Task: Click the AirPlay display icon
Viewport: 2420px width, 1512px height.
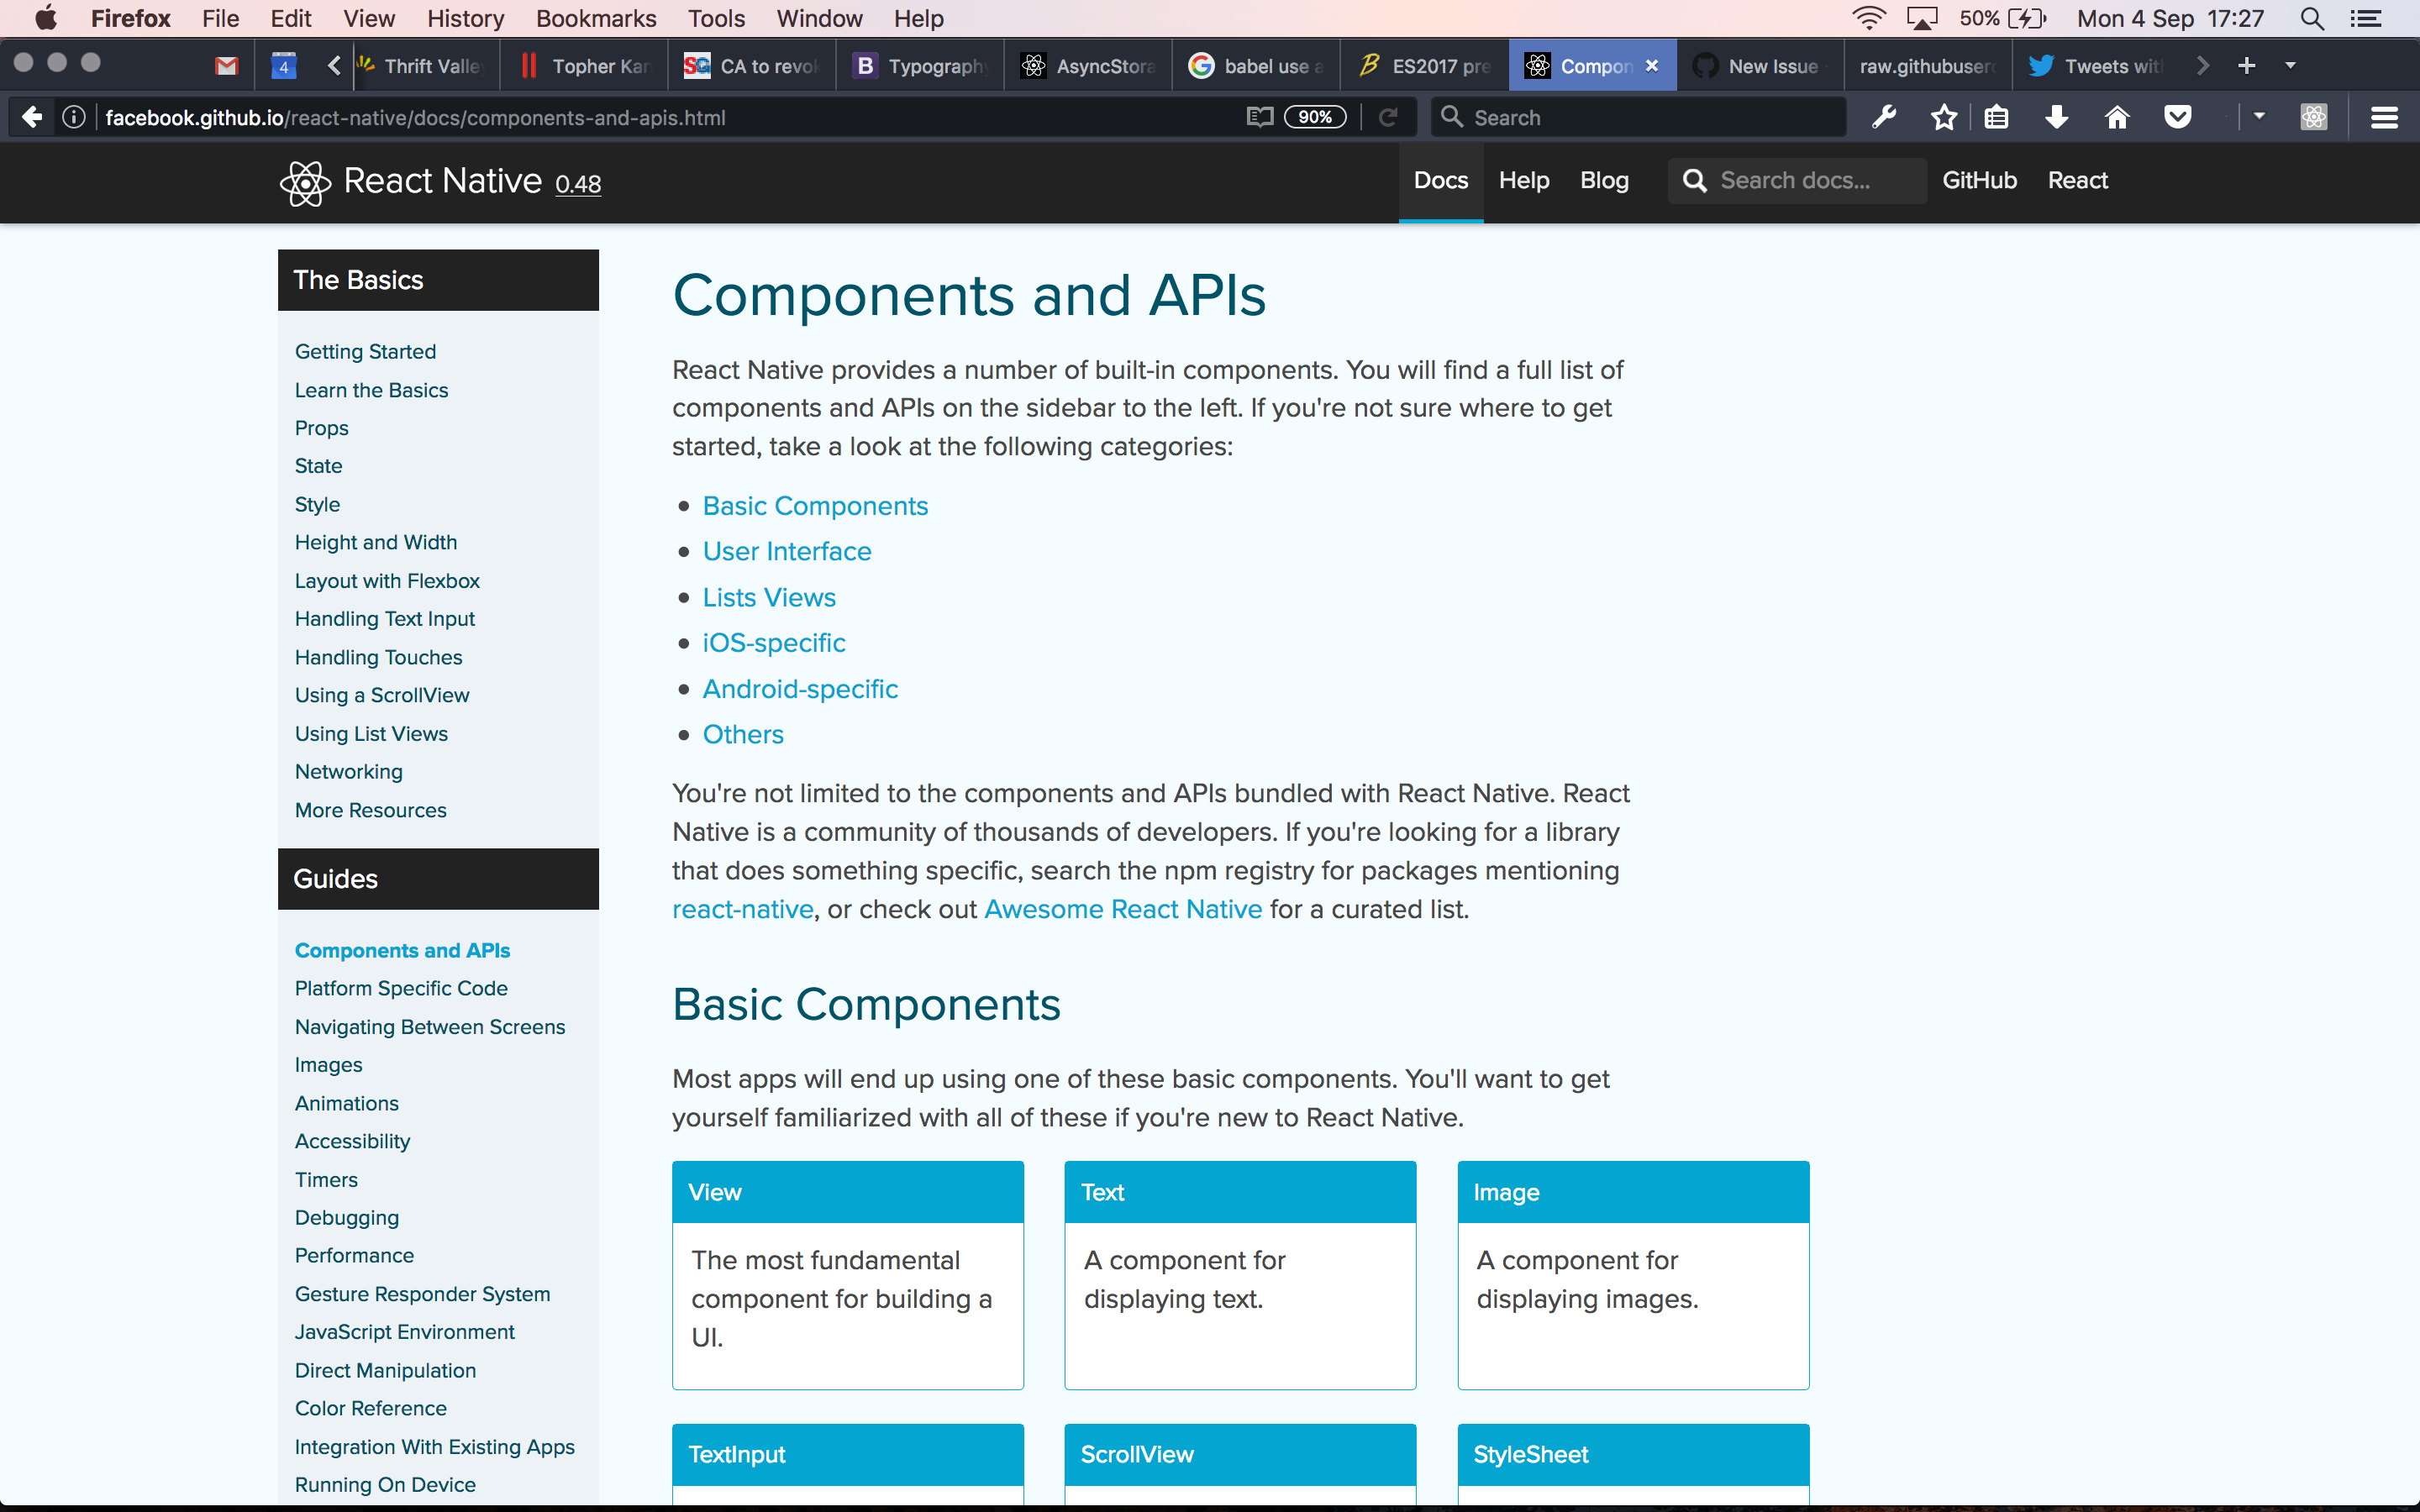Action: [1922, 18]
